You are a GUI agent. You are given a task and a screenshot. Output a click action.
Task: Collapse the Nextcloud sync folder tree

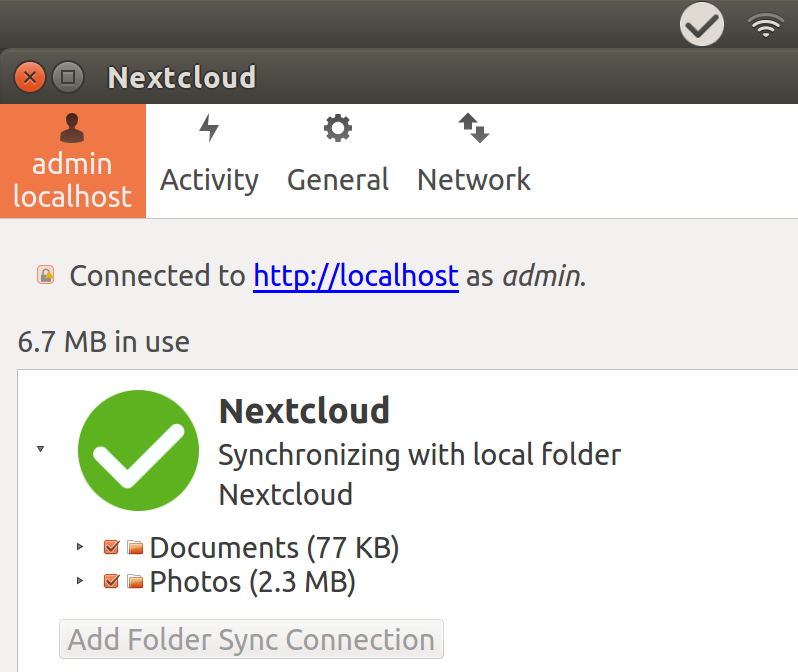pos(41,449)
